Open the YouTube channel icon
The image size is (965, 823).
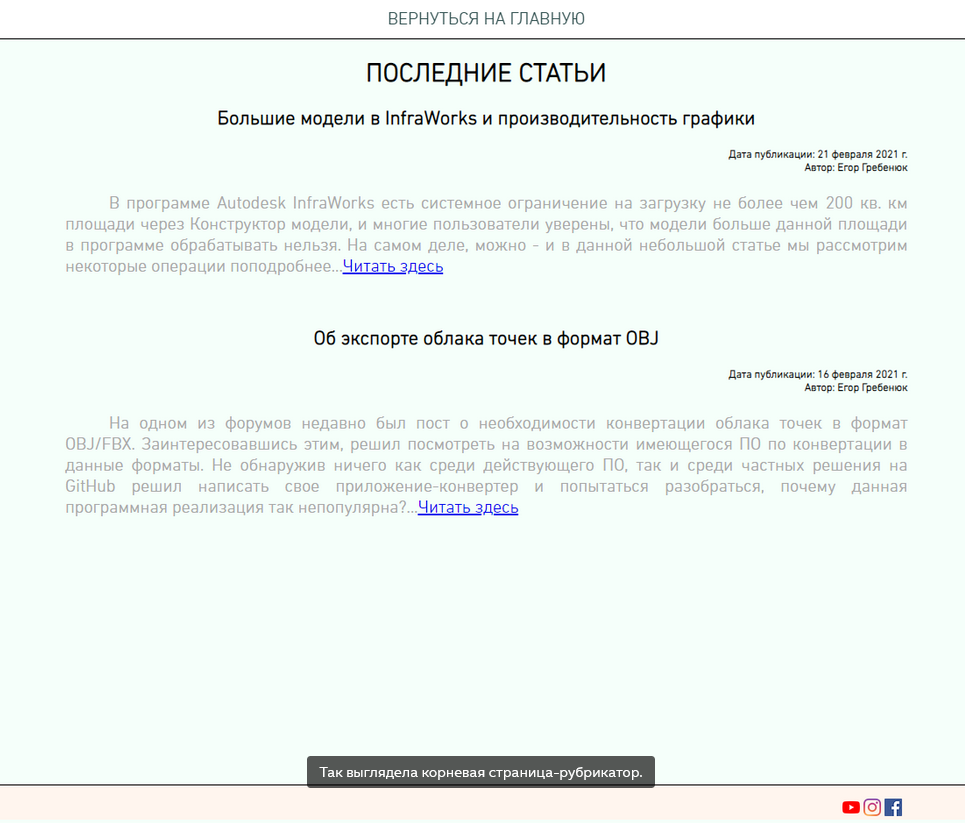[x=851, y=807]
